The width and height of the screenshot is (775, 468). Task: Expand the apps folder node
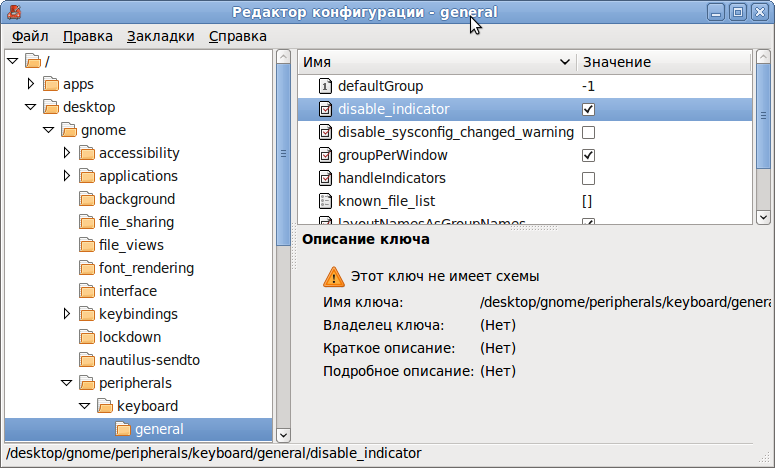[31, 84]
